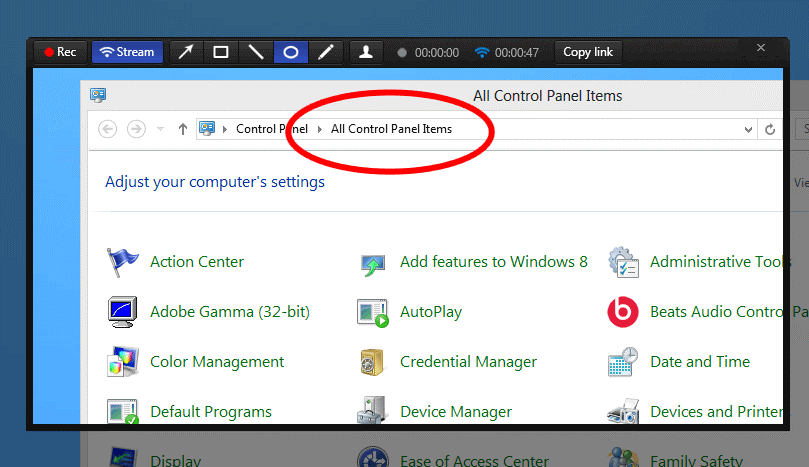The width and height of the screenshot is (809, 467).
Task: Open Default Programs link
Action: 211,412
